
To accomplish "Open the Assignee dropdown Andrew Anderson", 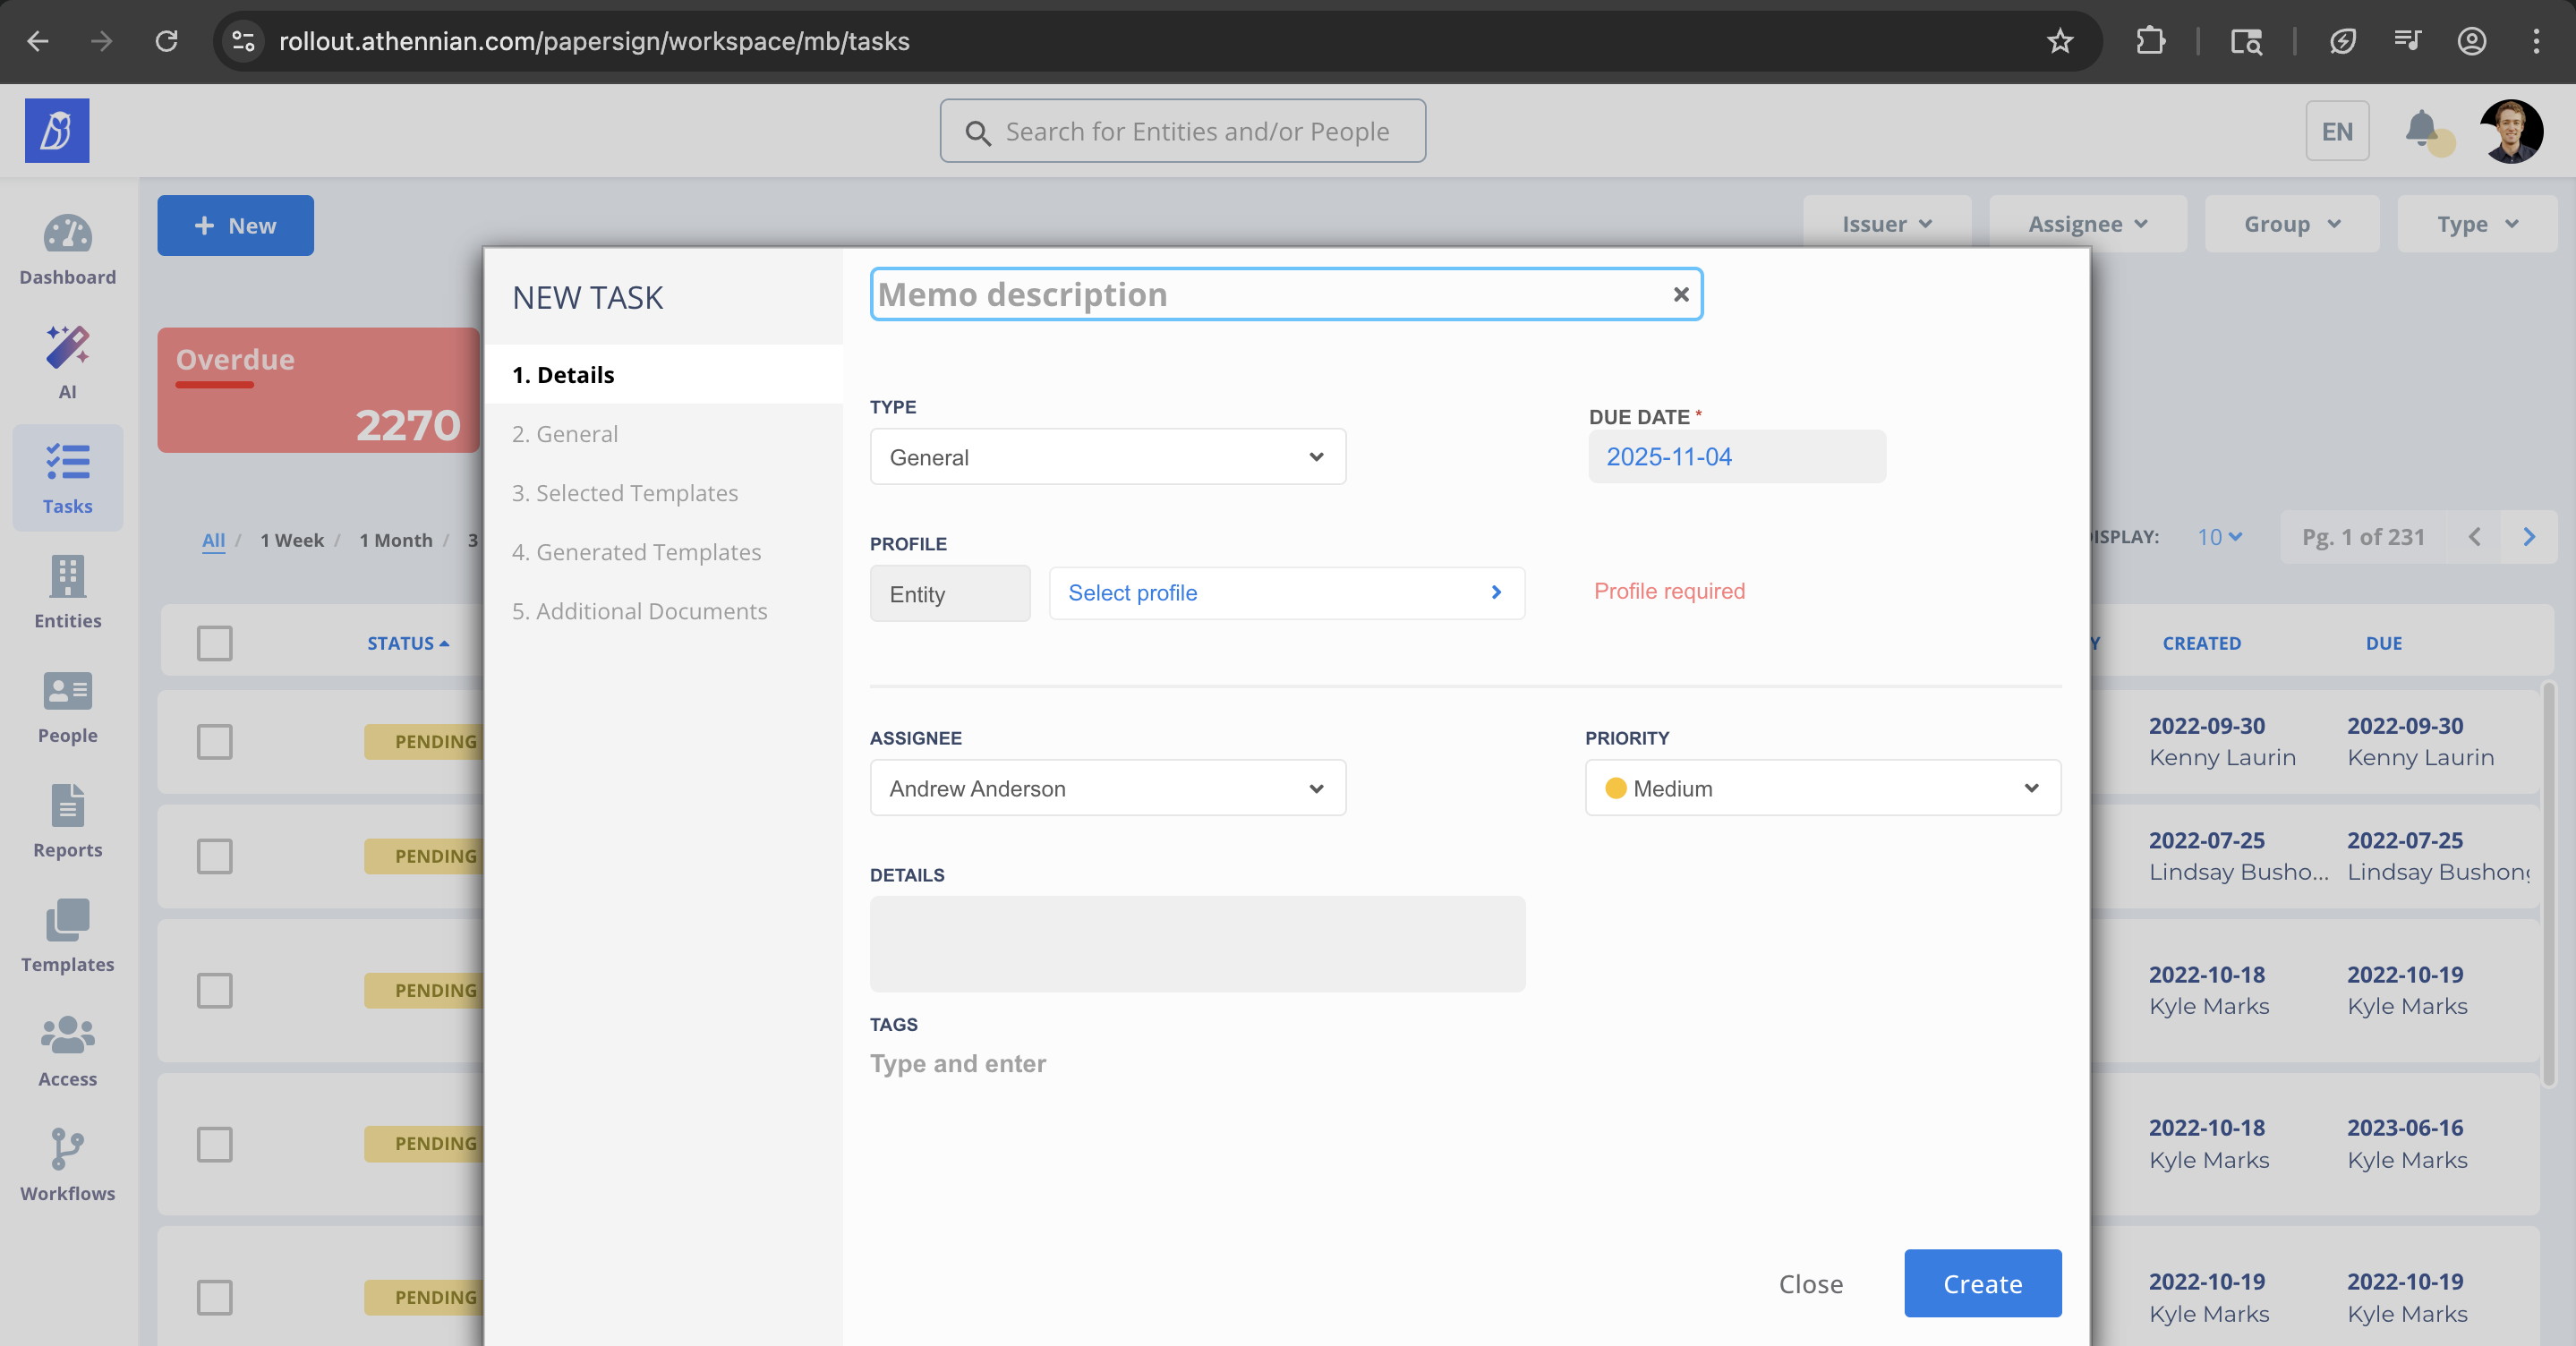I will 1107,788.
